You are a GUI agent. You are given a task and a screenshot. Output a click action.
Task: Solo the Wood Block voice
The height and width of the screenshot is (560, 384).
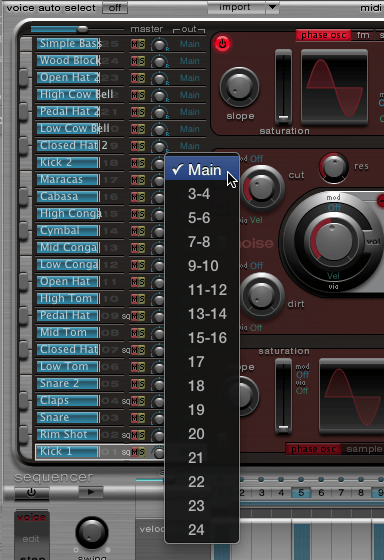142,61
